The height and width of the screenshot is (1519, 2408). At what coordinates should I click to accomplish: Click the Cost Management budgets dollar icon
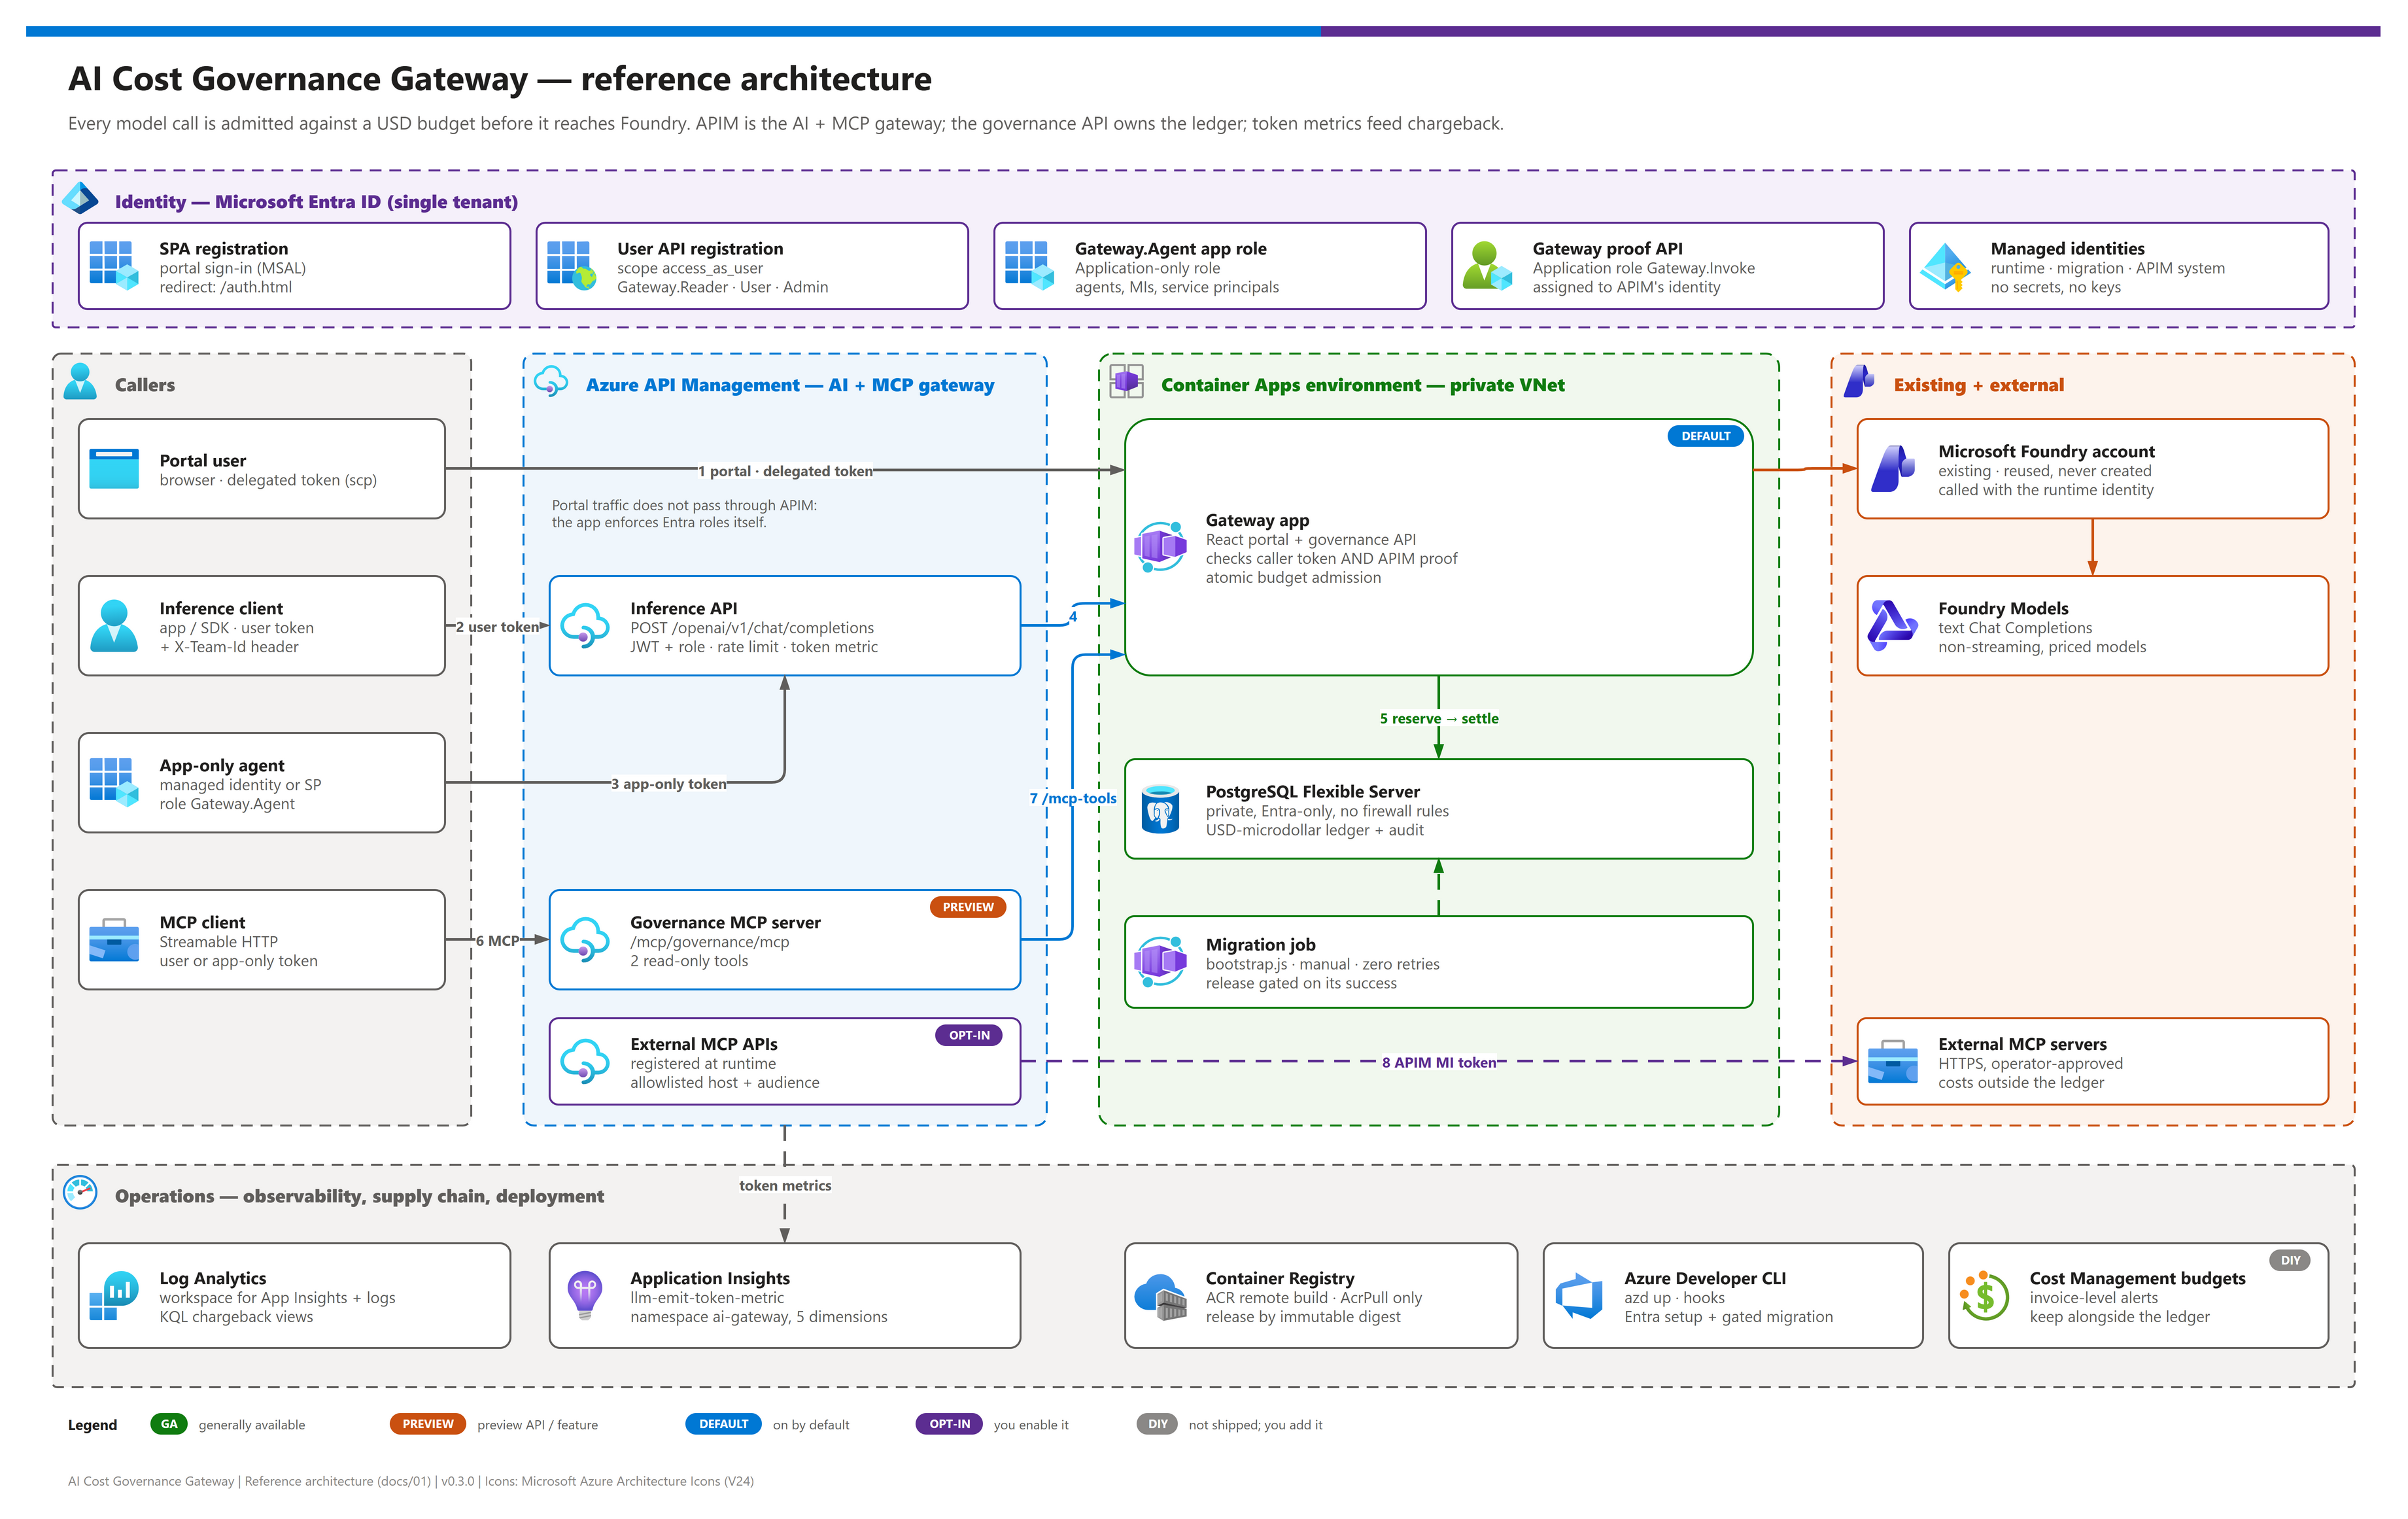pos(1984,1295)
